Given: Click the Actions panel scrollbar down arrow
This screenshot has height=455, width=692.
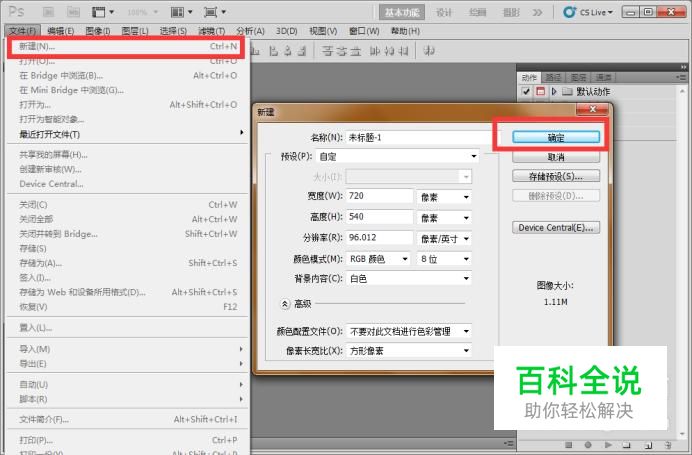Looking at the screenshot, I should [x=682, y=434].
